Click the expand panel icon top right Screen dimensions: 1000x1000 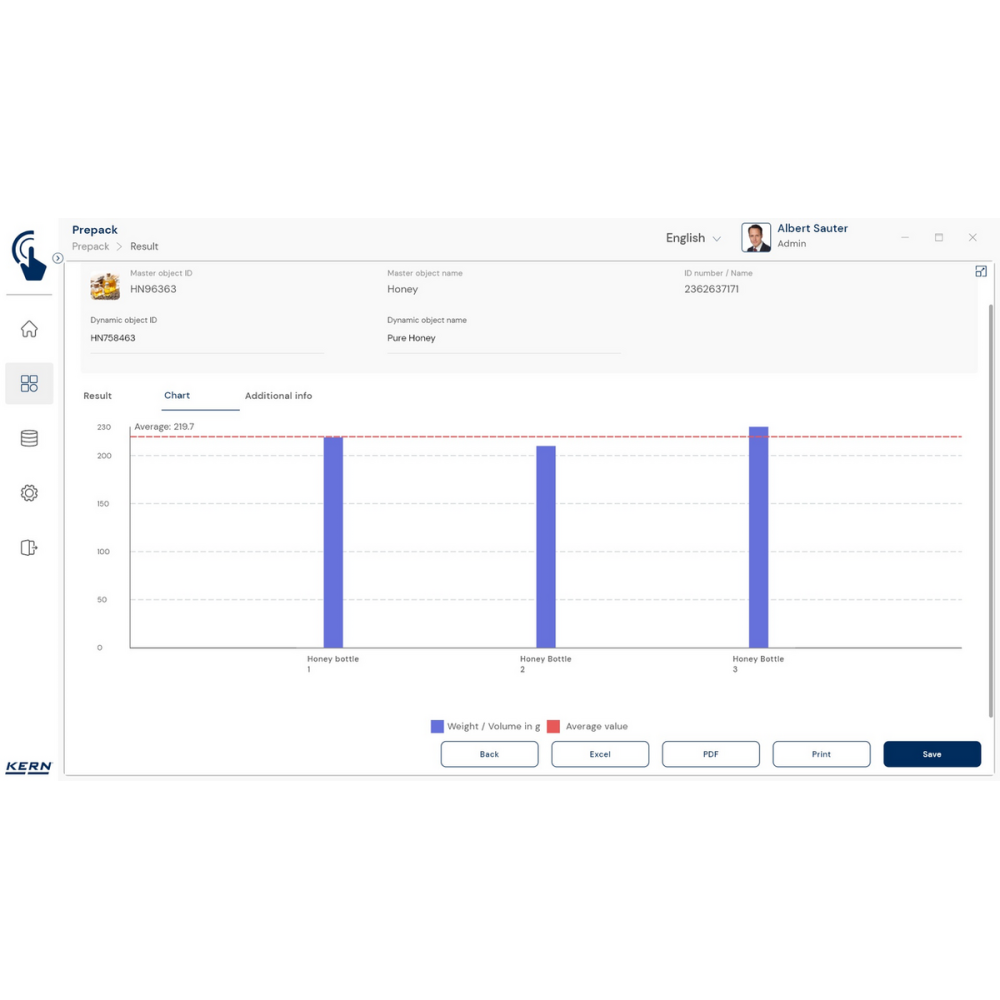[980, 271]
